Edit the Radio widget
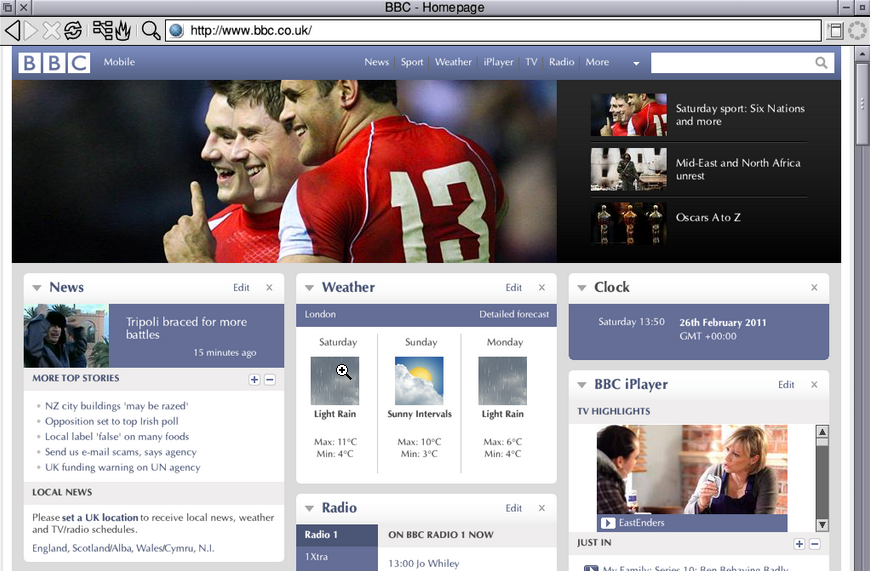Viewport: 870px width, 571px height. pyautogui.click(x=514, y=508)
